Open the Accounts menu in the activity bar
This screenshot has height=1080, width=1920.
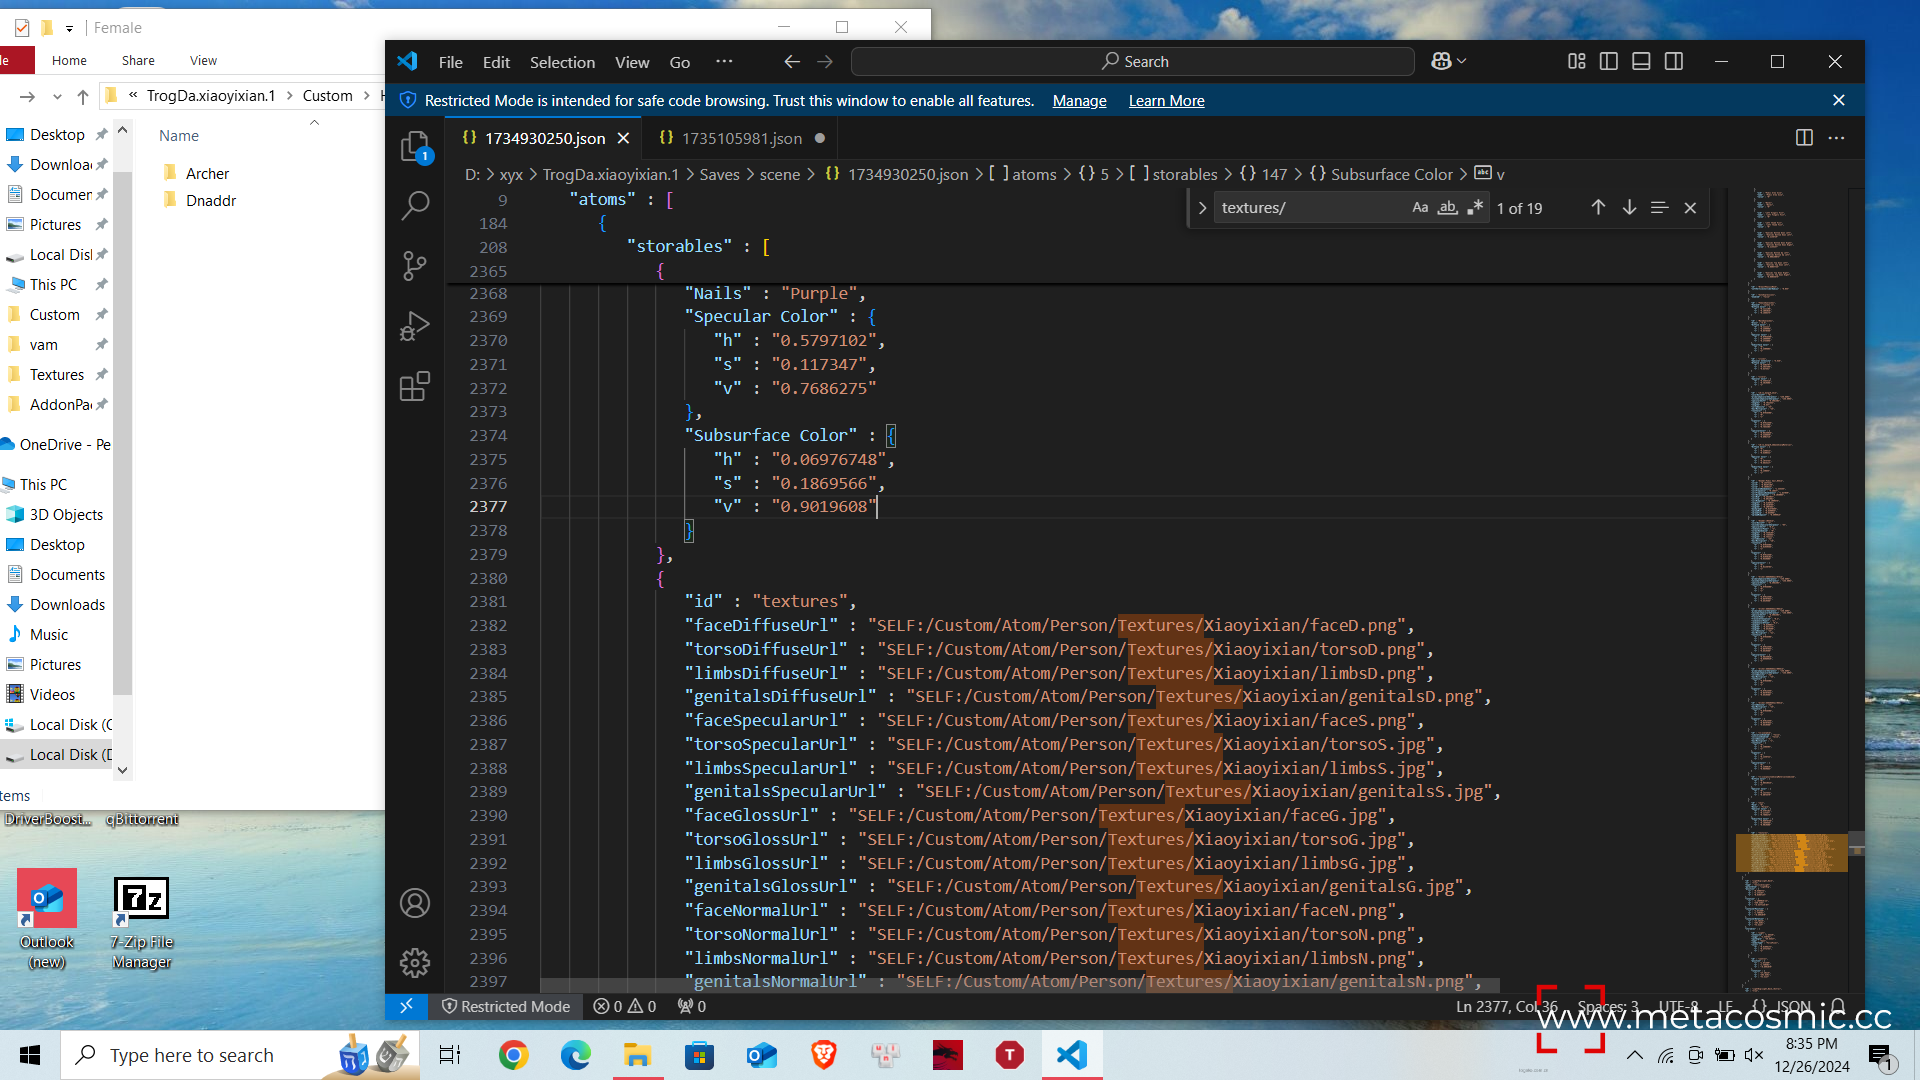(414, 903)
